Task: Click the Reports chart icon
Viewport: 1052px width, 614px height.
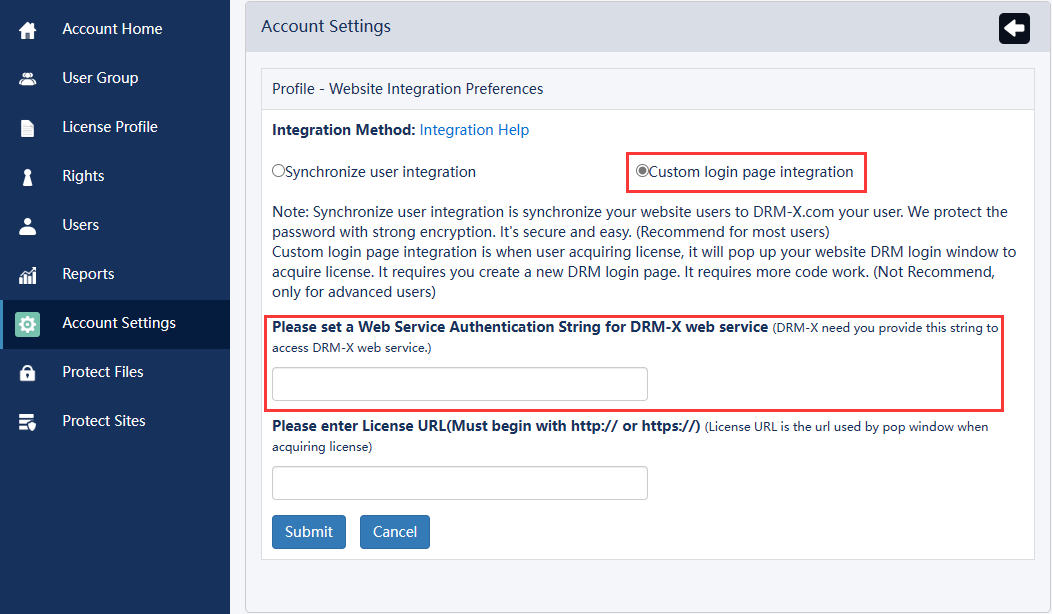Action: coord(28,275)
